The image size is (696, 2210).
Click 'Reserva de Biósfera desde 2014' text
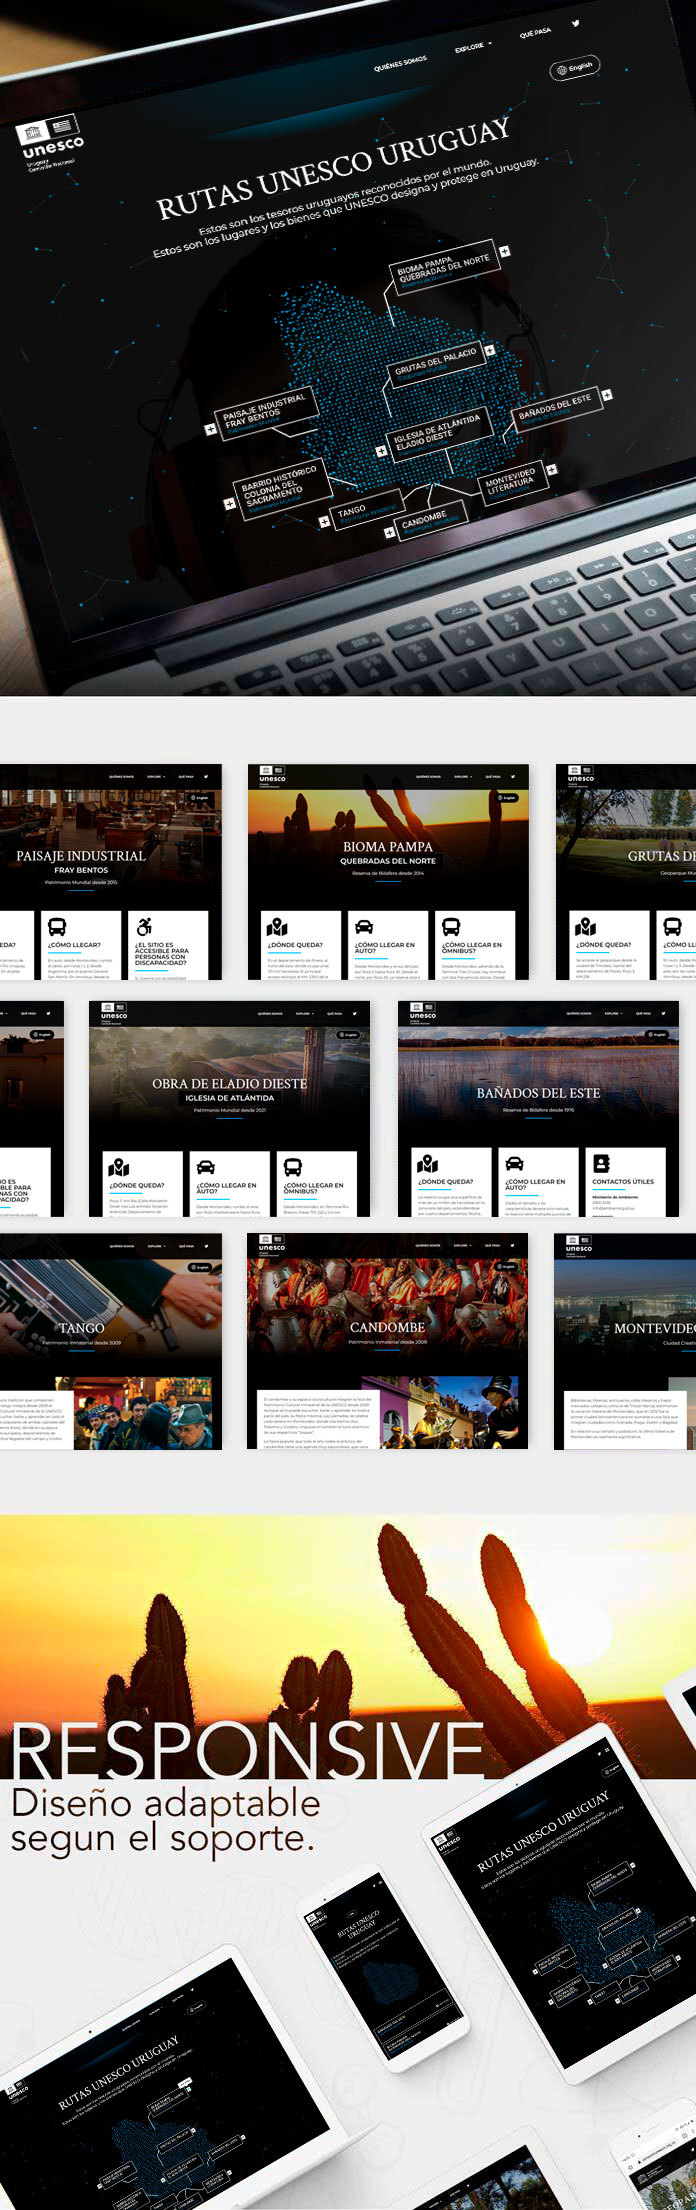(x=388, y=873)
